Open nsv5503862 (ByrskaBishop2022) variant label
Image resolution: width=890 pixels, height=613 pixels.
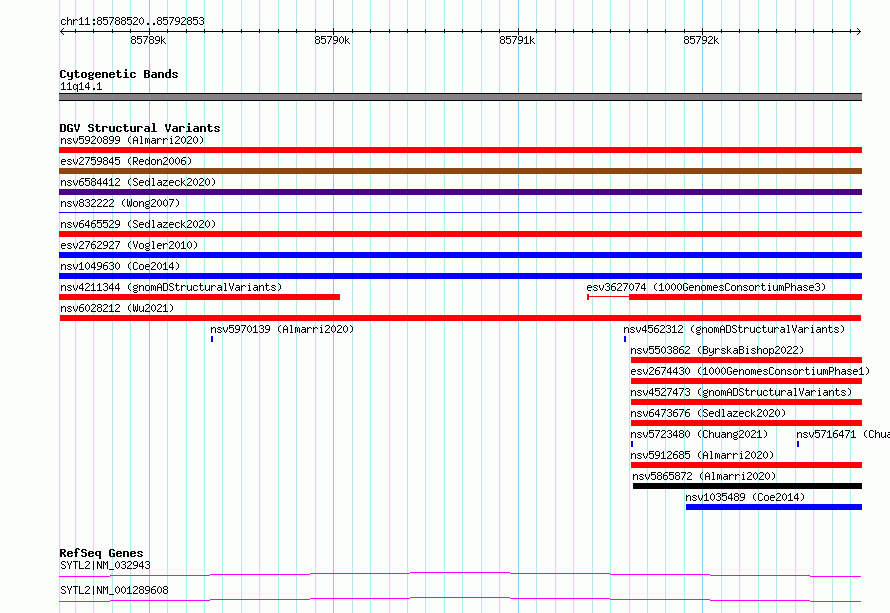pyautogui.click(x=717, y=350)
